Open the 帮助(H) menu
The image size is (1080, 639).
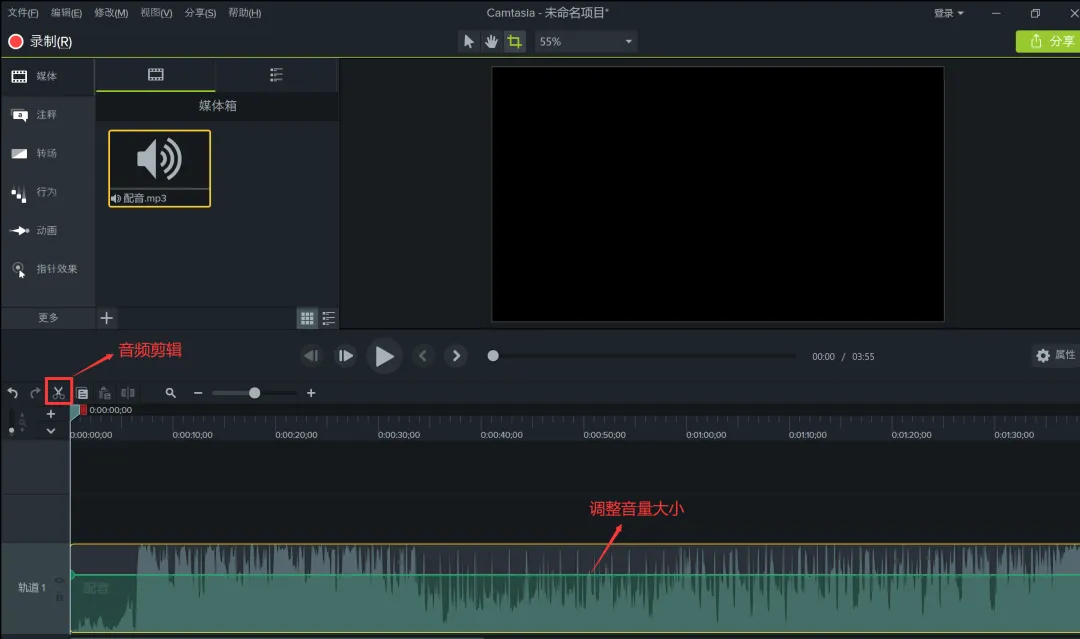pyautogui.click(x=245, y=13)
